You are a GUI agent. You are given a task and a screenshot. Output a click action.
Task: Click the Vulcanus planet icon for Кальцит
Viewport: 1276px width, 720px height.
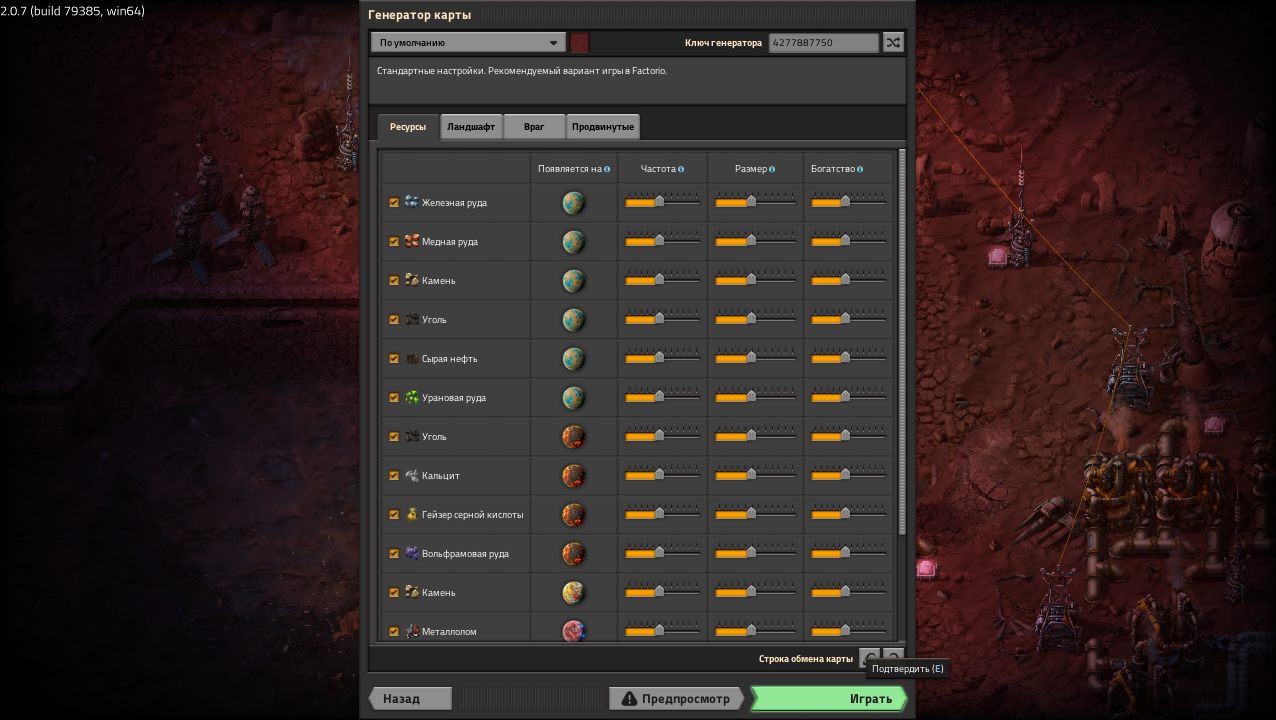tap(573, 476)
